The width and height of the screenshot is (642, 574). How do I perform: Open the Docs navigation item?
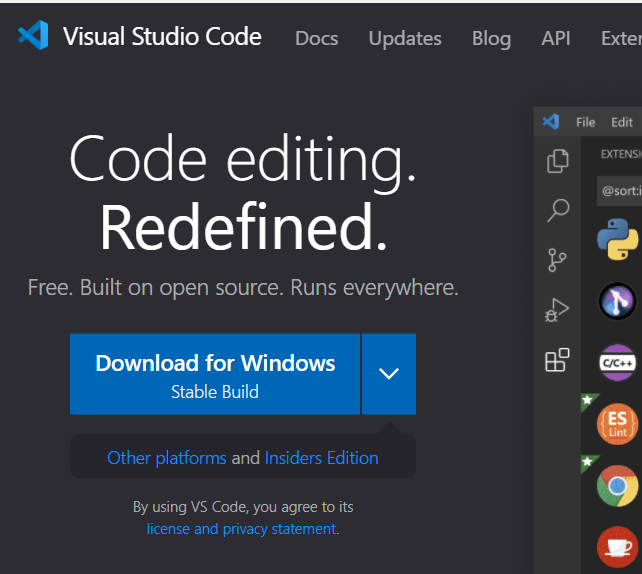pos(316,38)
